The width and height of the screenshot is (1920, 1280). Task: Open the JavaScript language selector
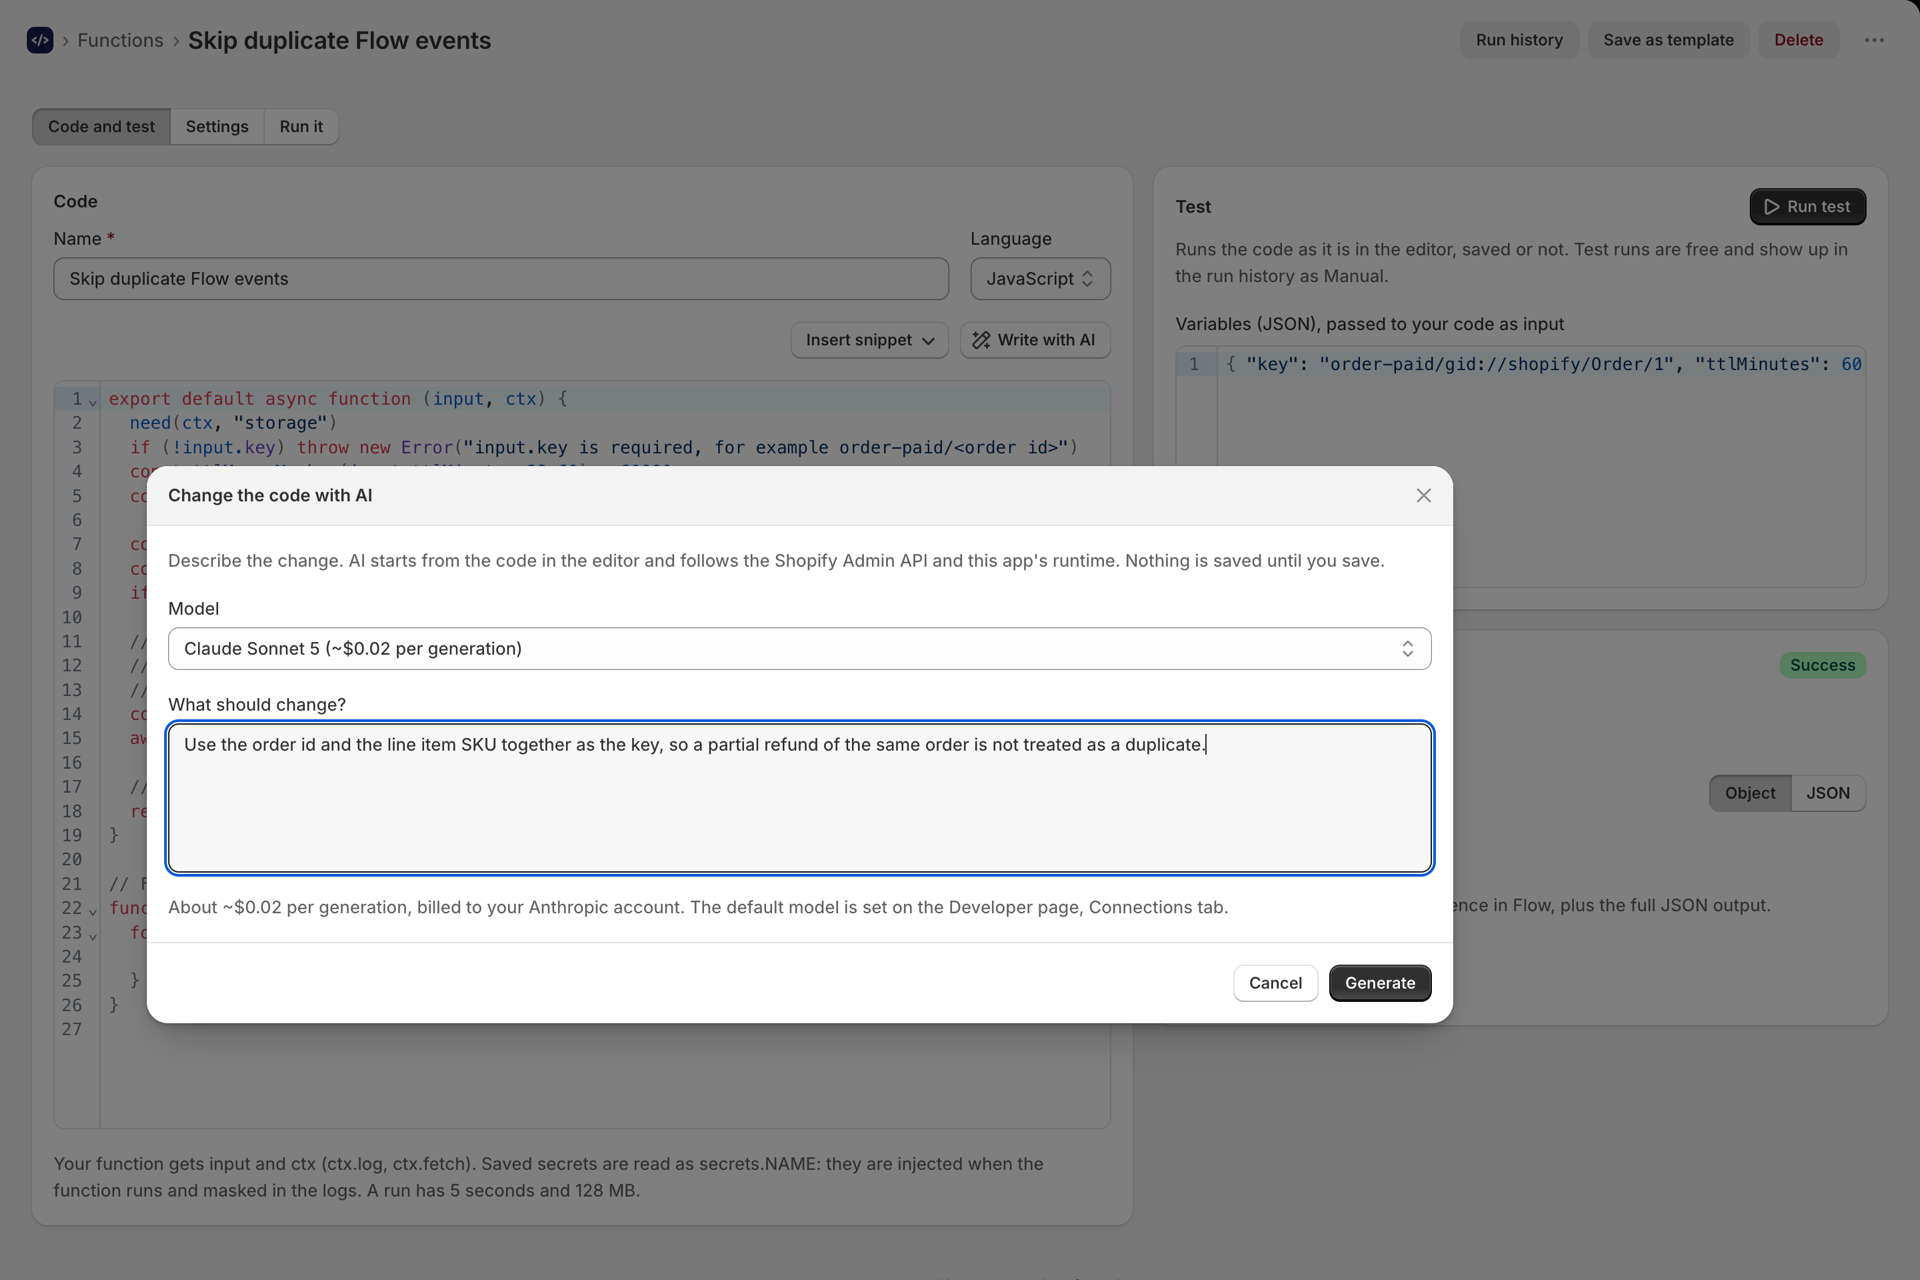point(1040,279)
